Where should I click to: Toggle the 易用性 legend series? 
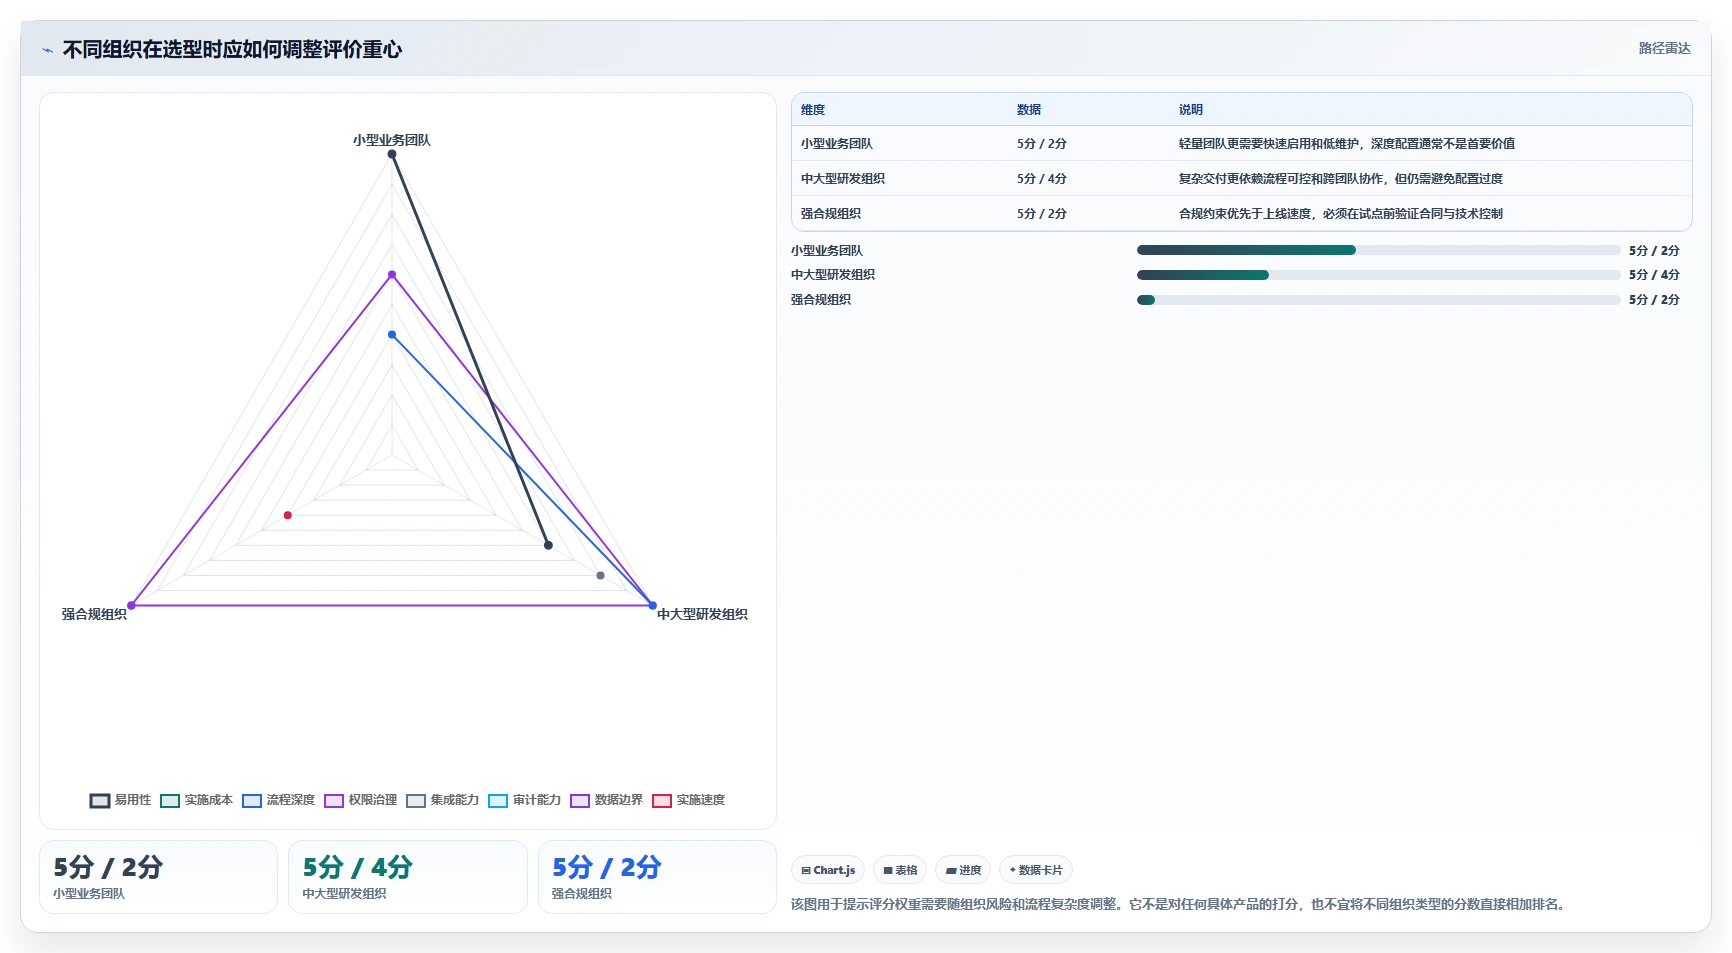point(120,800)
